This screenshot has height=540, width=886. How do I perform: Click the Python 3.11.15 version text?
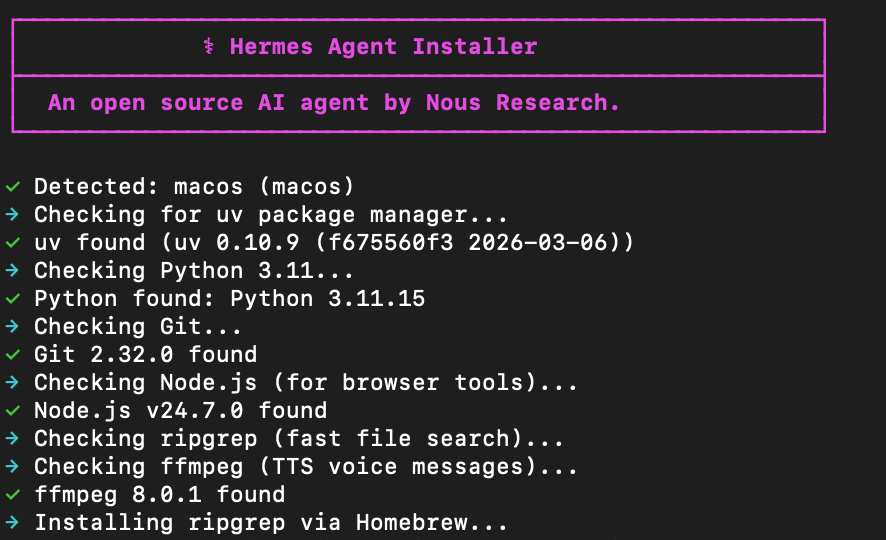(328, 299)
